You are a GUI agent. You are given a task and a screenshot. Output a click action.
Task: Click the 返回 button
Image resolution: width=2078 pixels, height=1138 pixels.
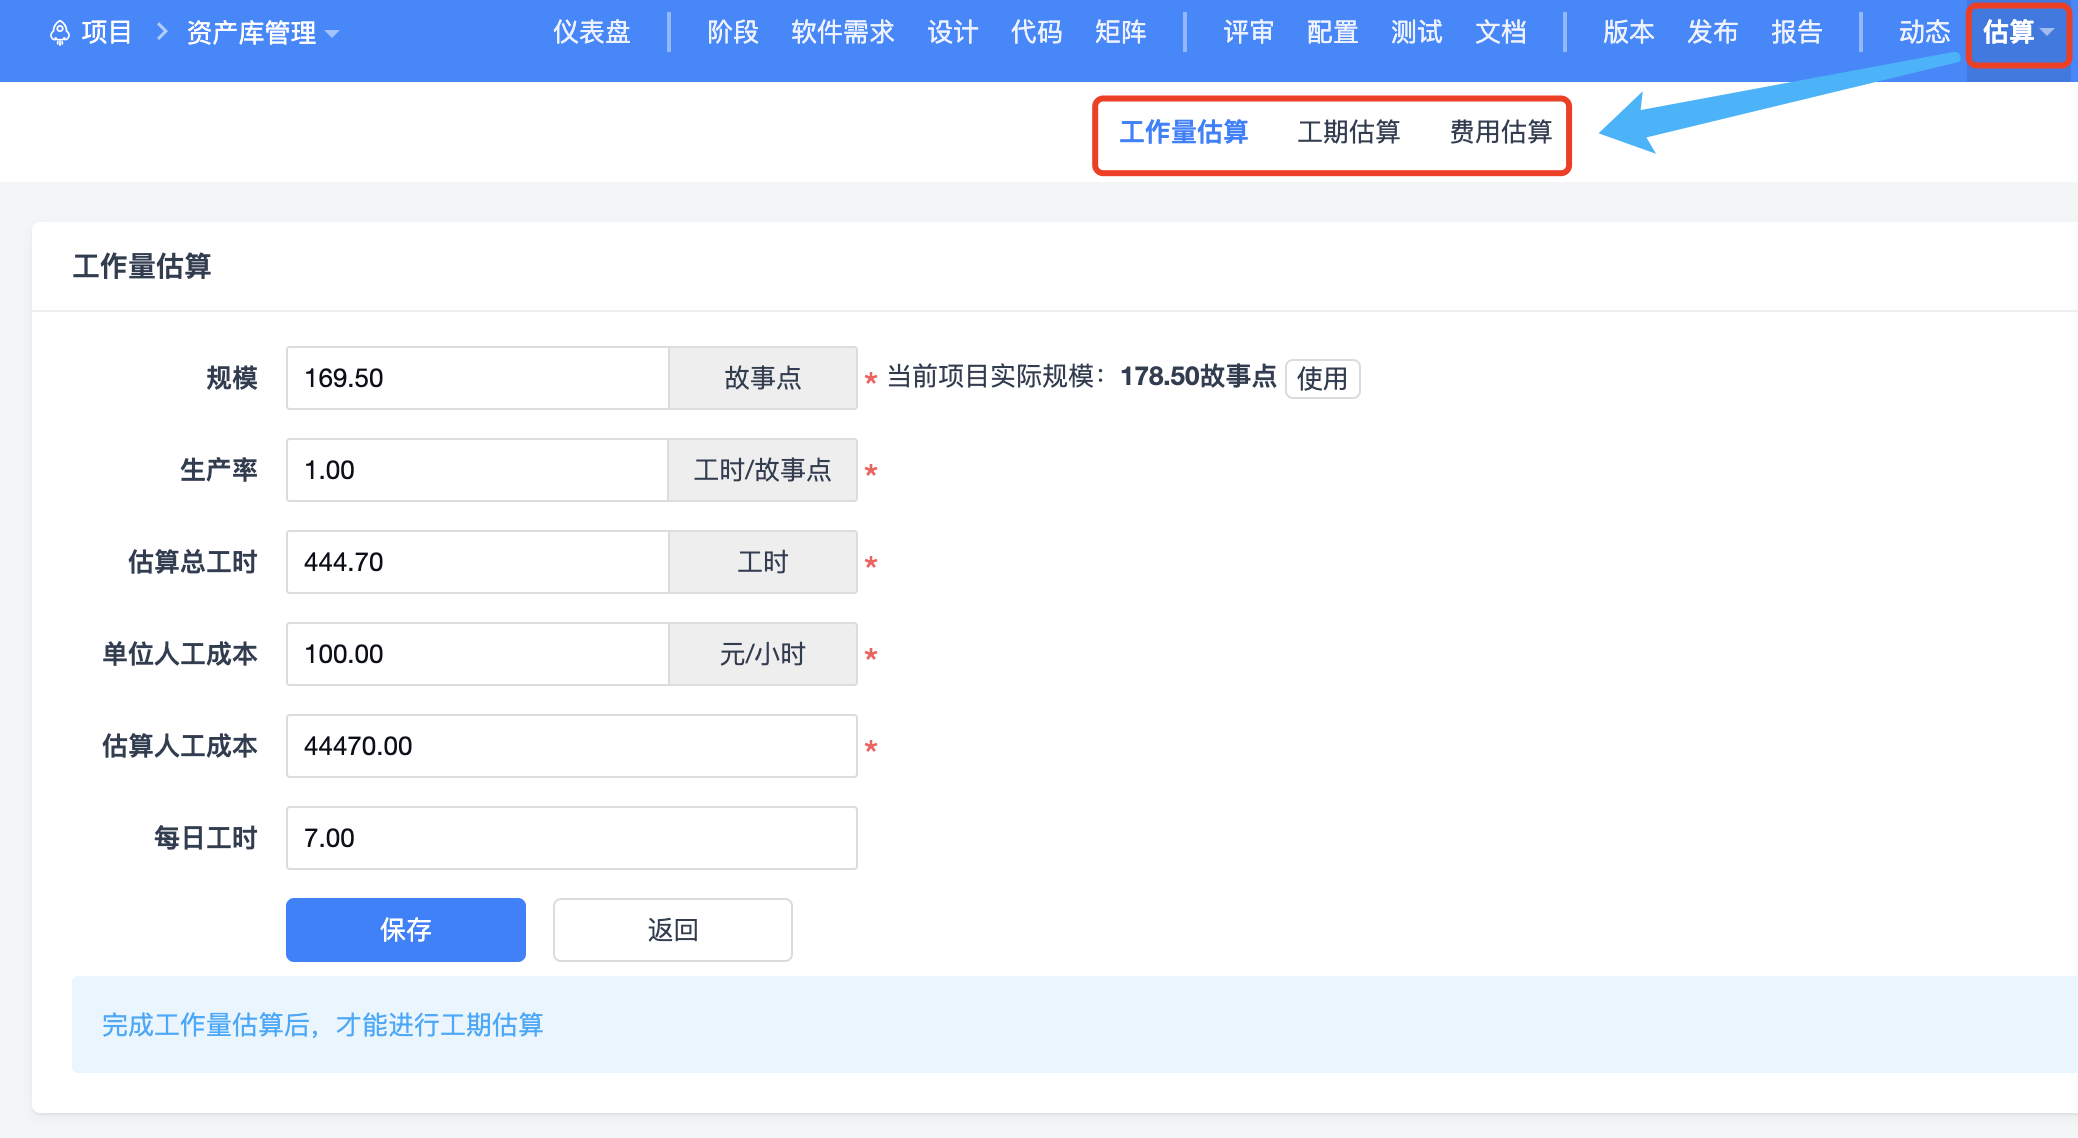coord(672,930)
